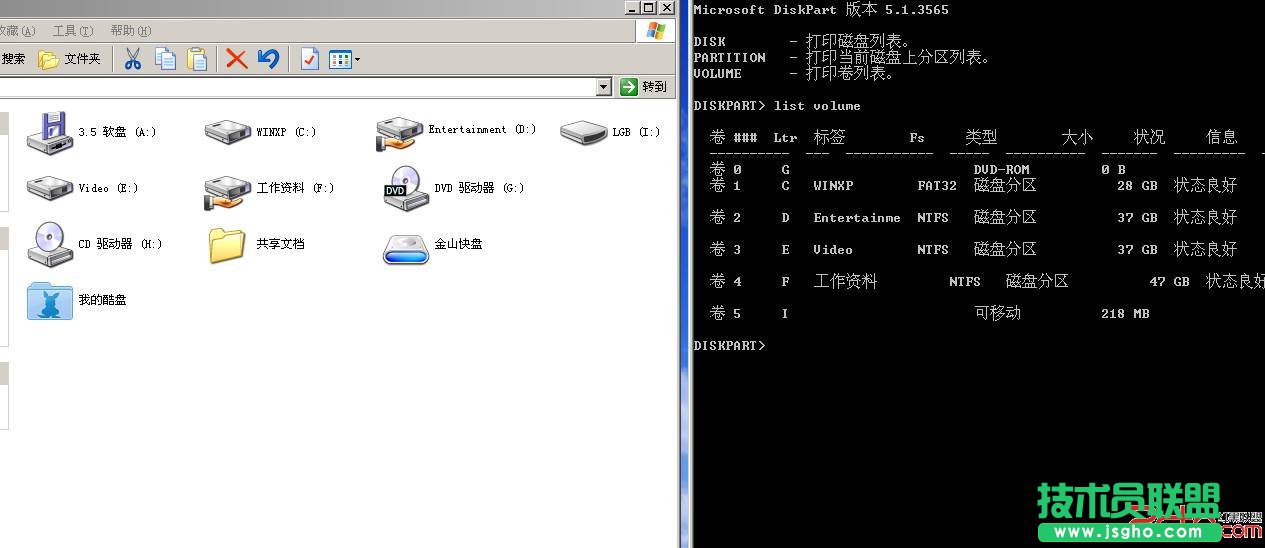Open the 帮助(H) menu
This screenshot has height=548, width=1265.
coord(130,31)
